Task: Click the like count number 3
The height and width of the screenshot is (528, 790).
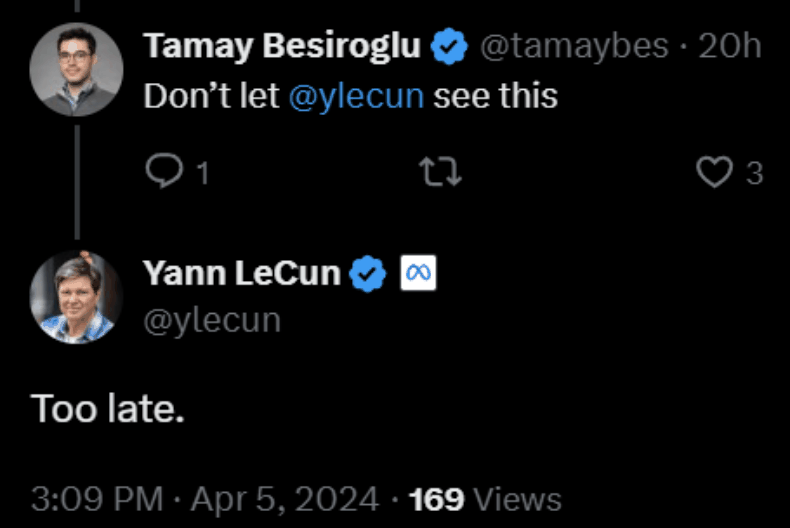Action: tap(754, 174)
